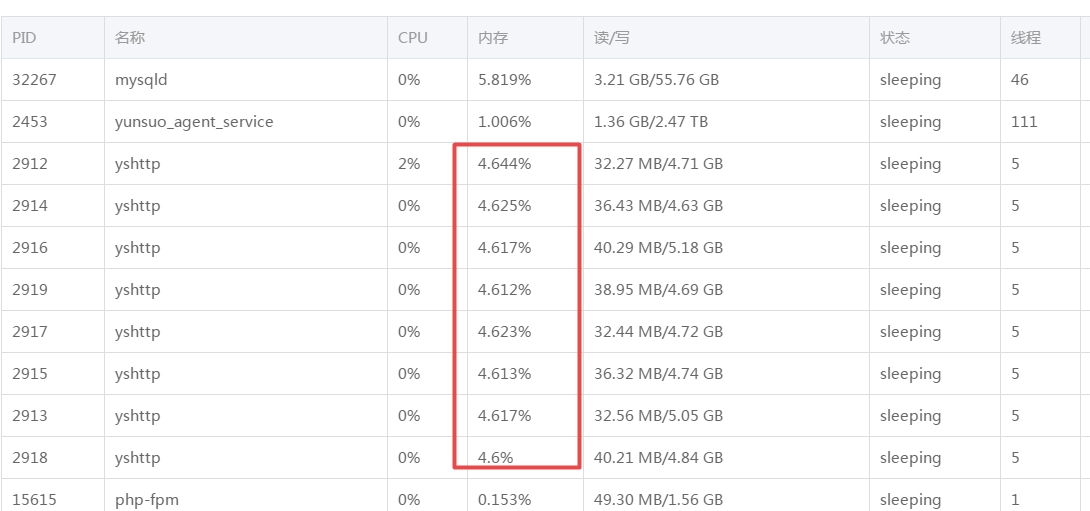Viewport: 1090px width, 511px height.
Task: Click PID 2919 cell
Action: coord(30,290)
